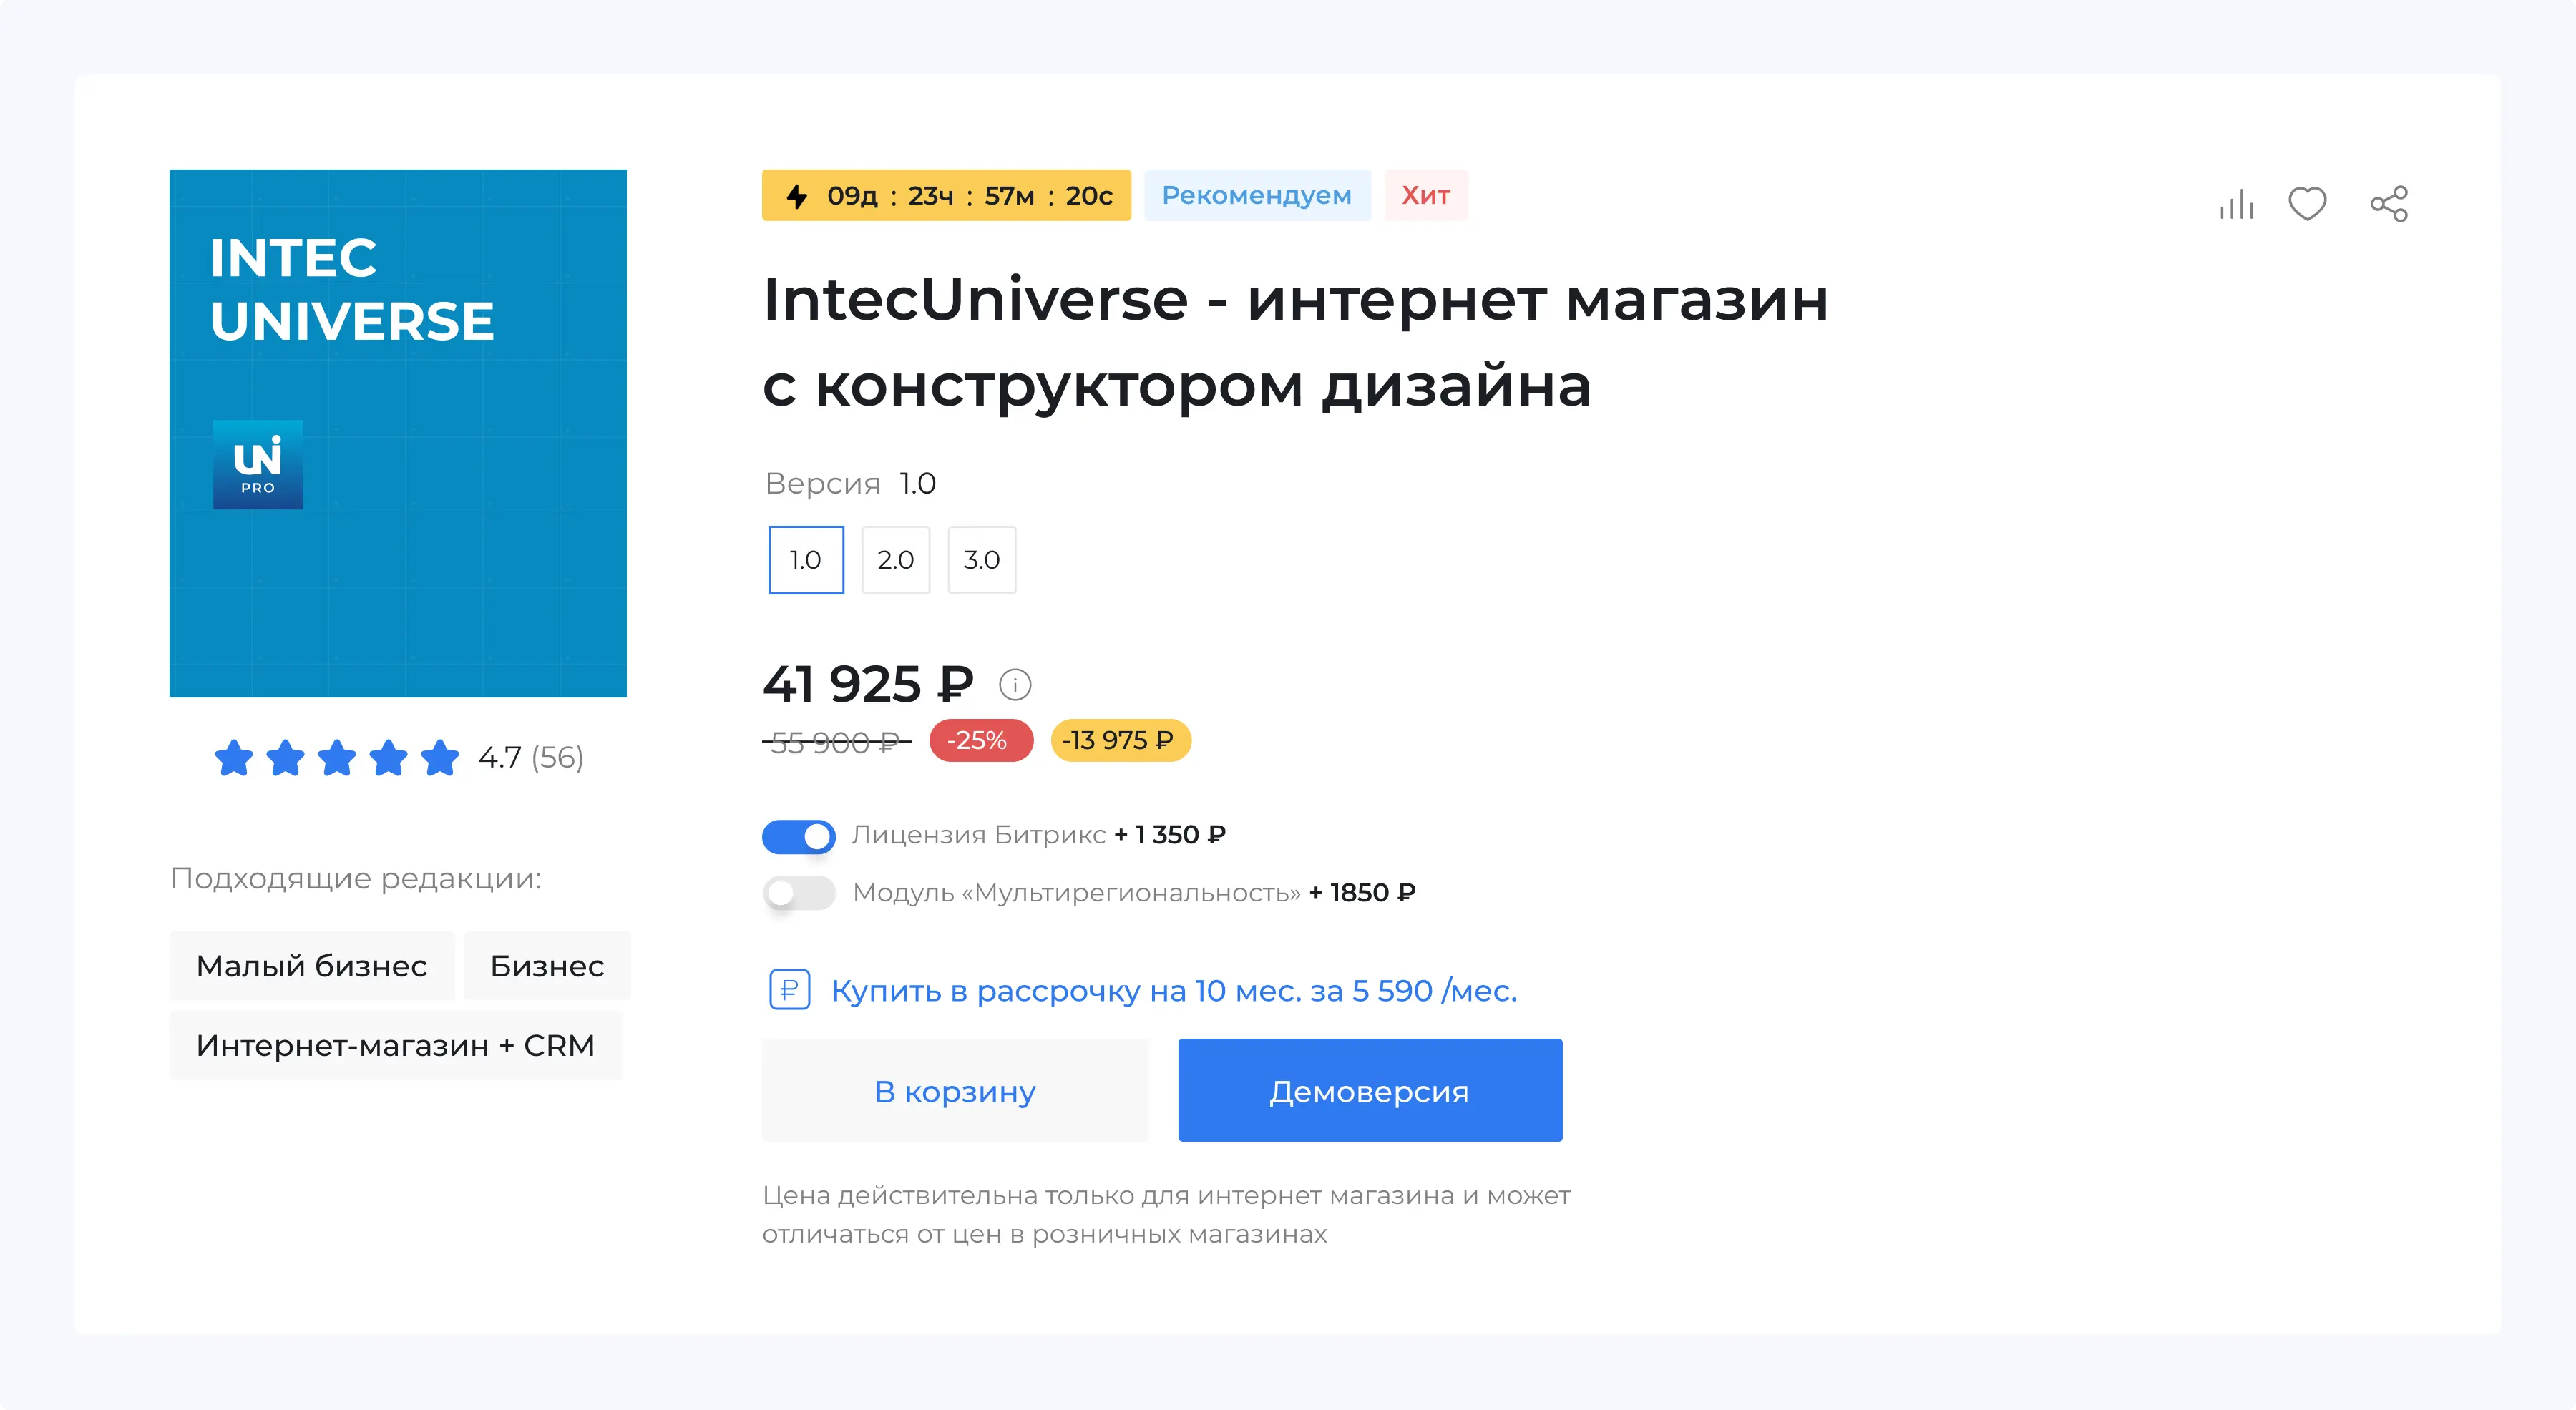Click the UNI PRO logo badge

[x=258, y=465]
